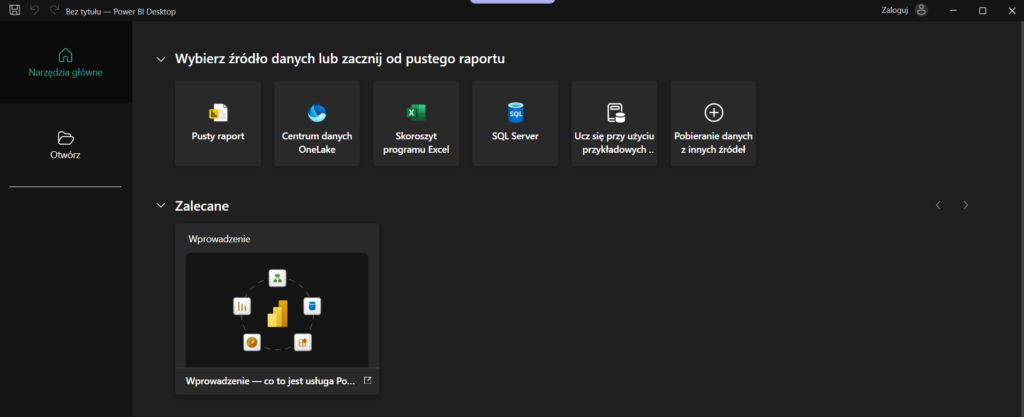Image resolution: width=1024 pixels, height=417 pixels.
Task: Click Pobieranie danych z innych źródeł plus icon
Action: [x=713, y=112]
